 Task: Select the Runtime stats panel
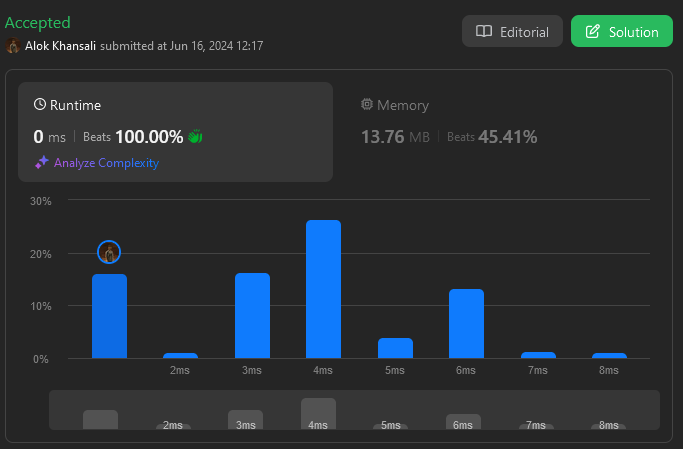(x=175, y=132)
